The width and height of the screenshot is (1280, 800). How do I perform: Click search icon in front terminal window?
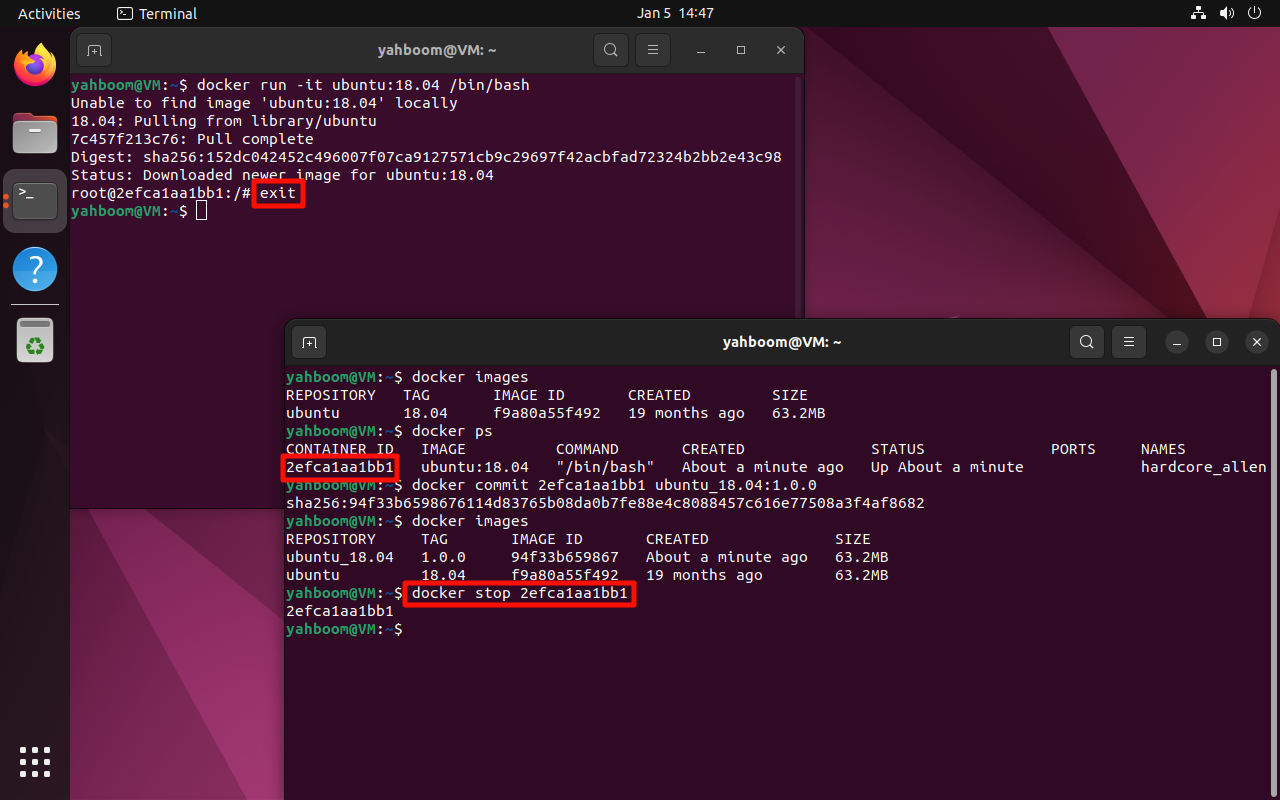1086,342
